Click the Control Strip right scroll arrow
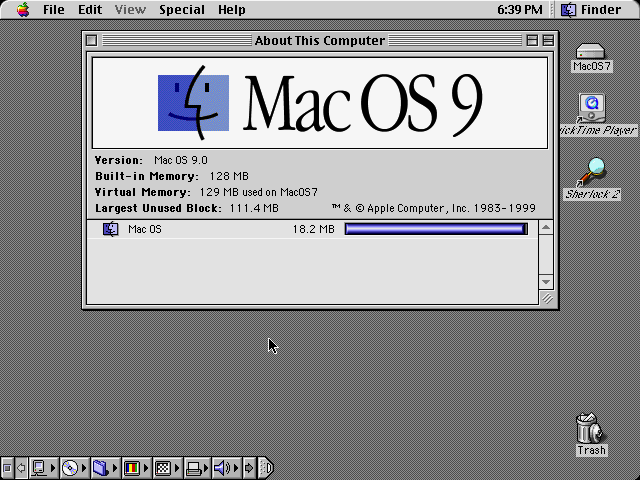The height and width of the screenshot is (480, 640). click(x=249, y=468)
